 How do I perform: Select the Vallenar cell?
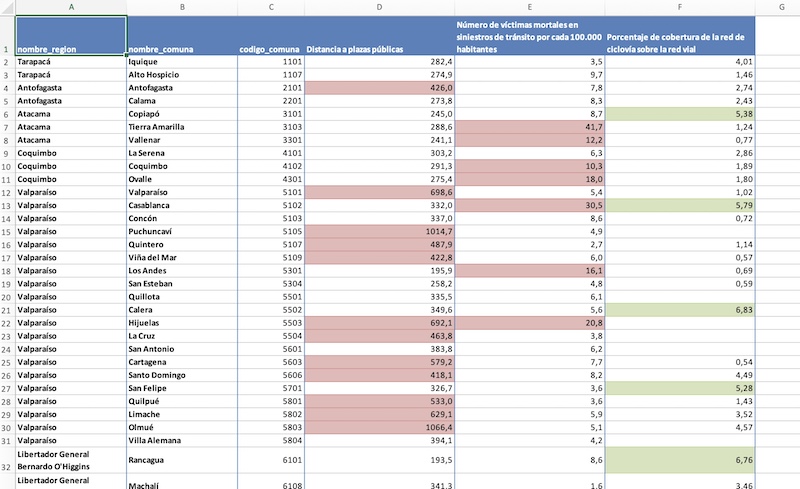182,140
